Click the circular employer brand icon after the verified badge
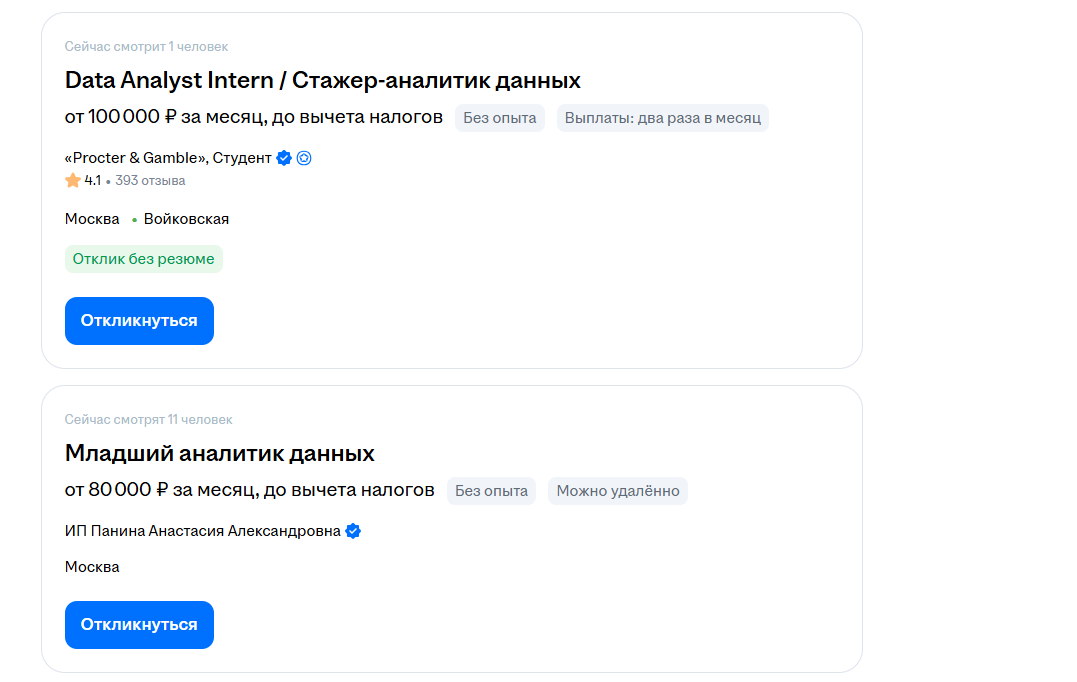The image size is (1077, 682). [x=304, y=157]
